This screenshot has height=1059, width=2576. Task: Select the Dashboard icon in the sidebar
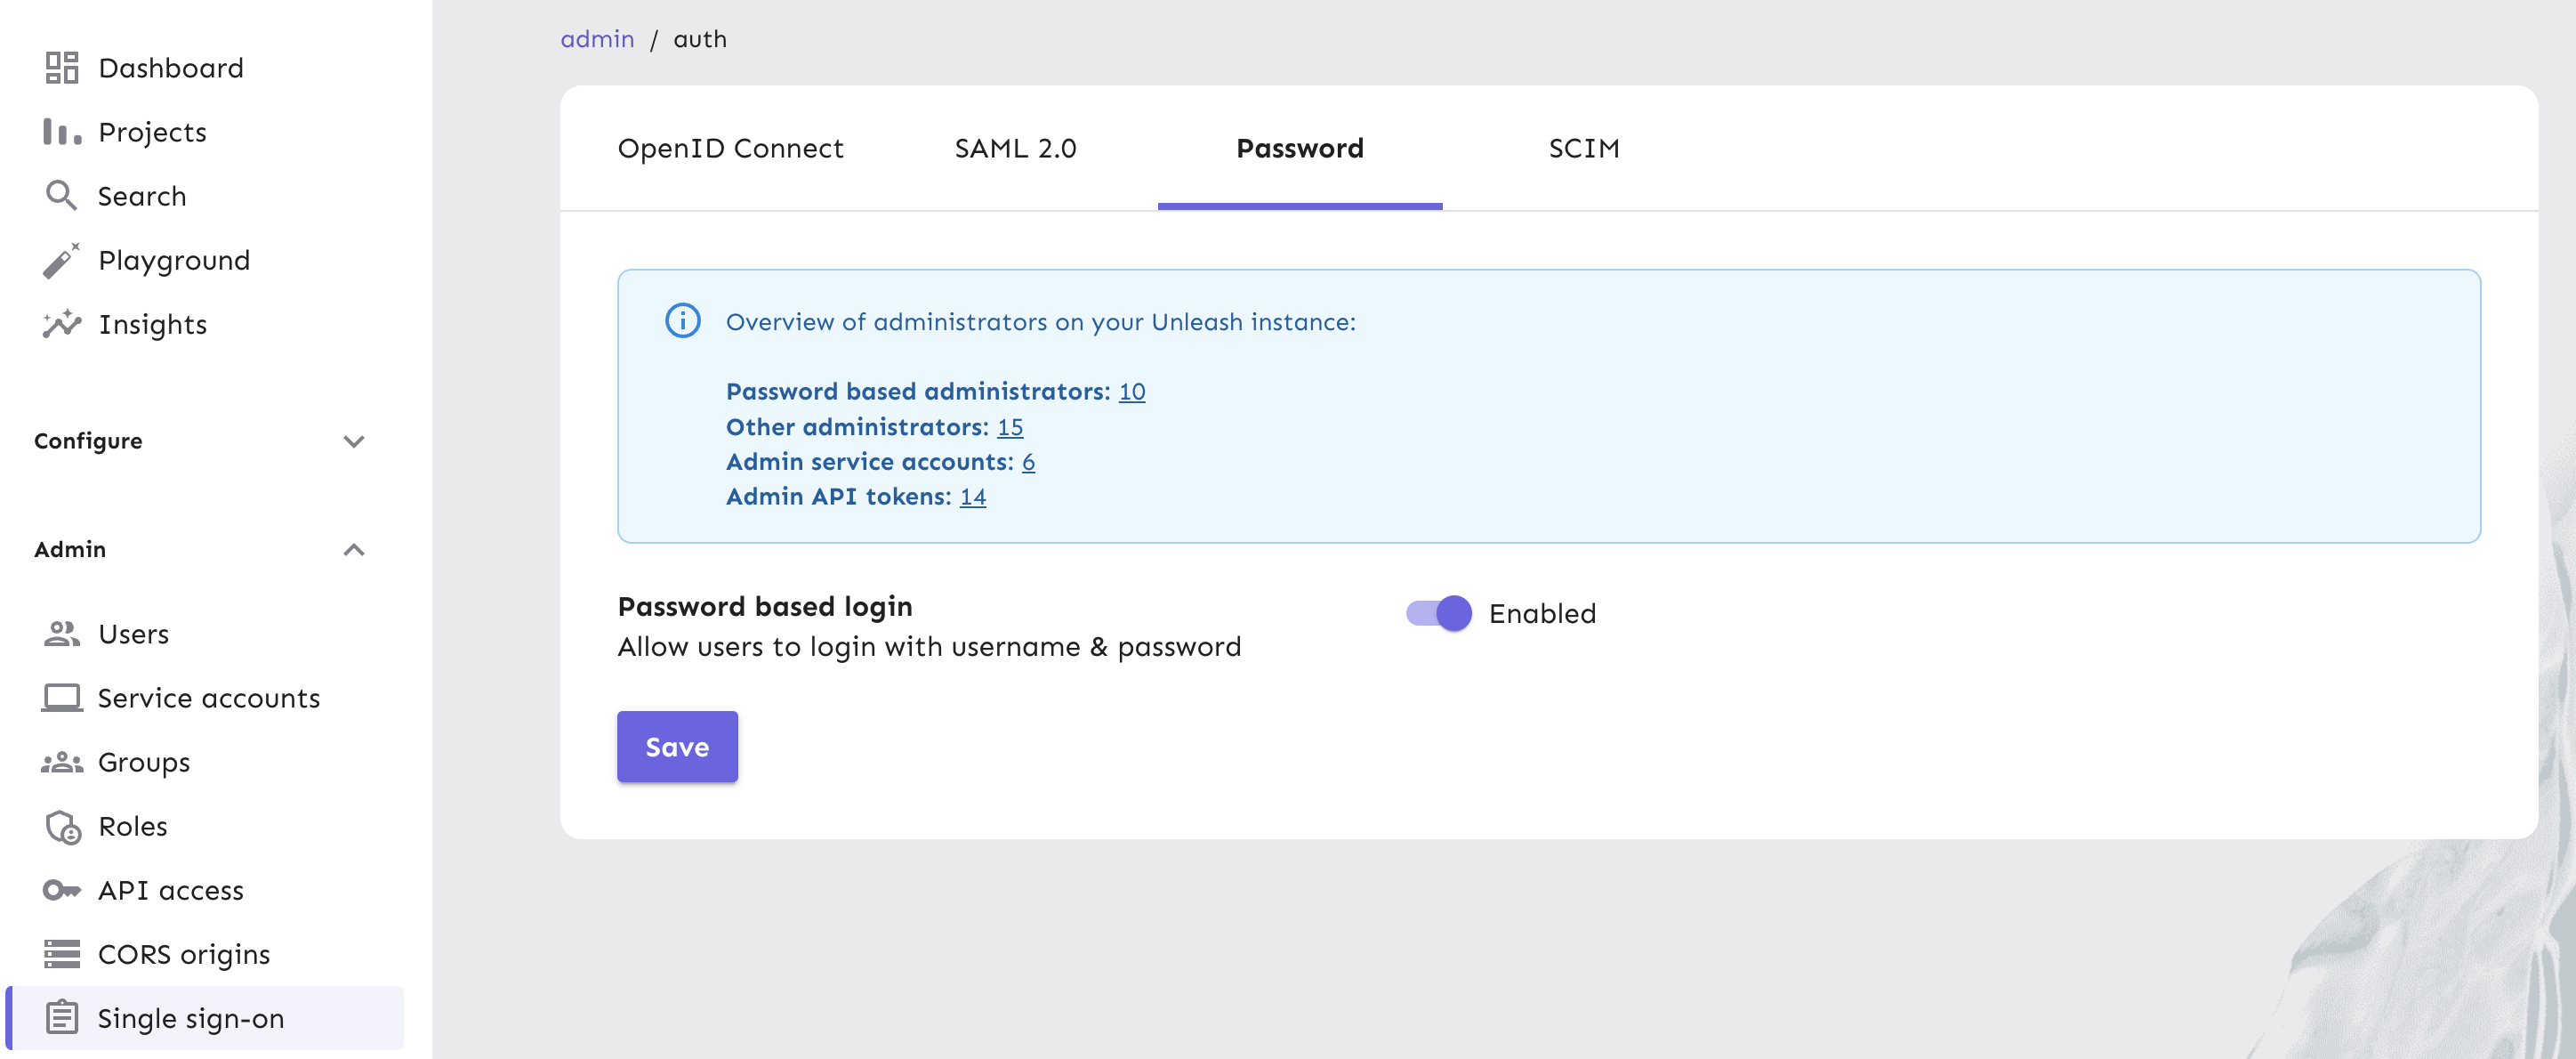pos(62,67)
